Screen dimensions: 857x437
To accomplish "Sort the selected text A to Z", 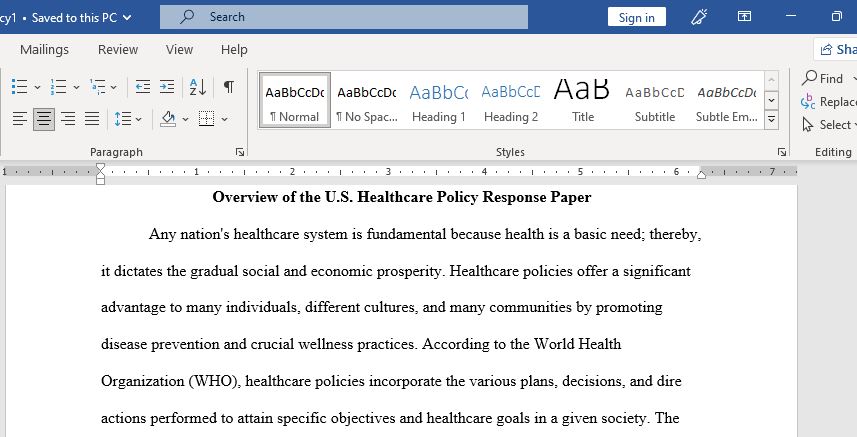I will pyautogui.click(x=198, y=86).
